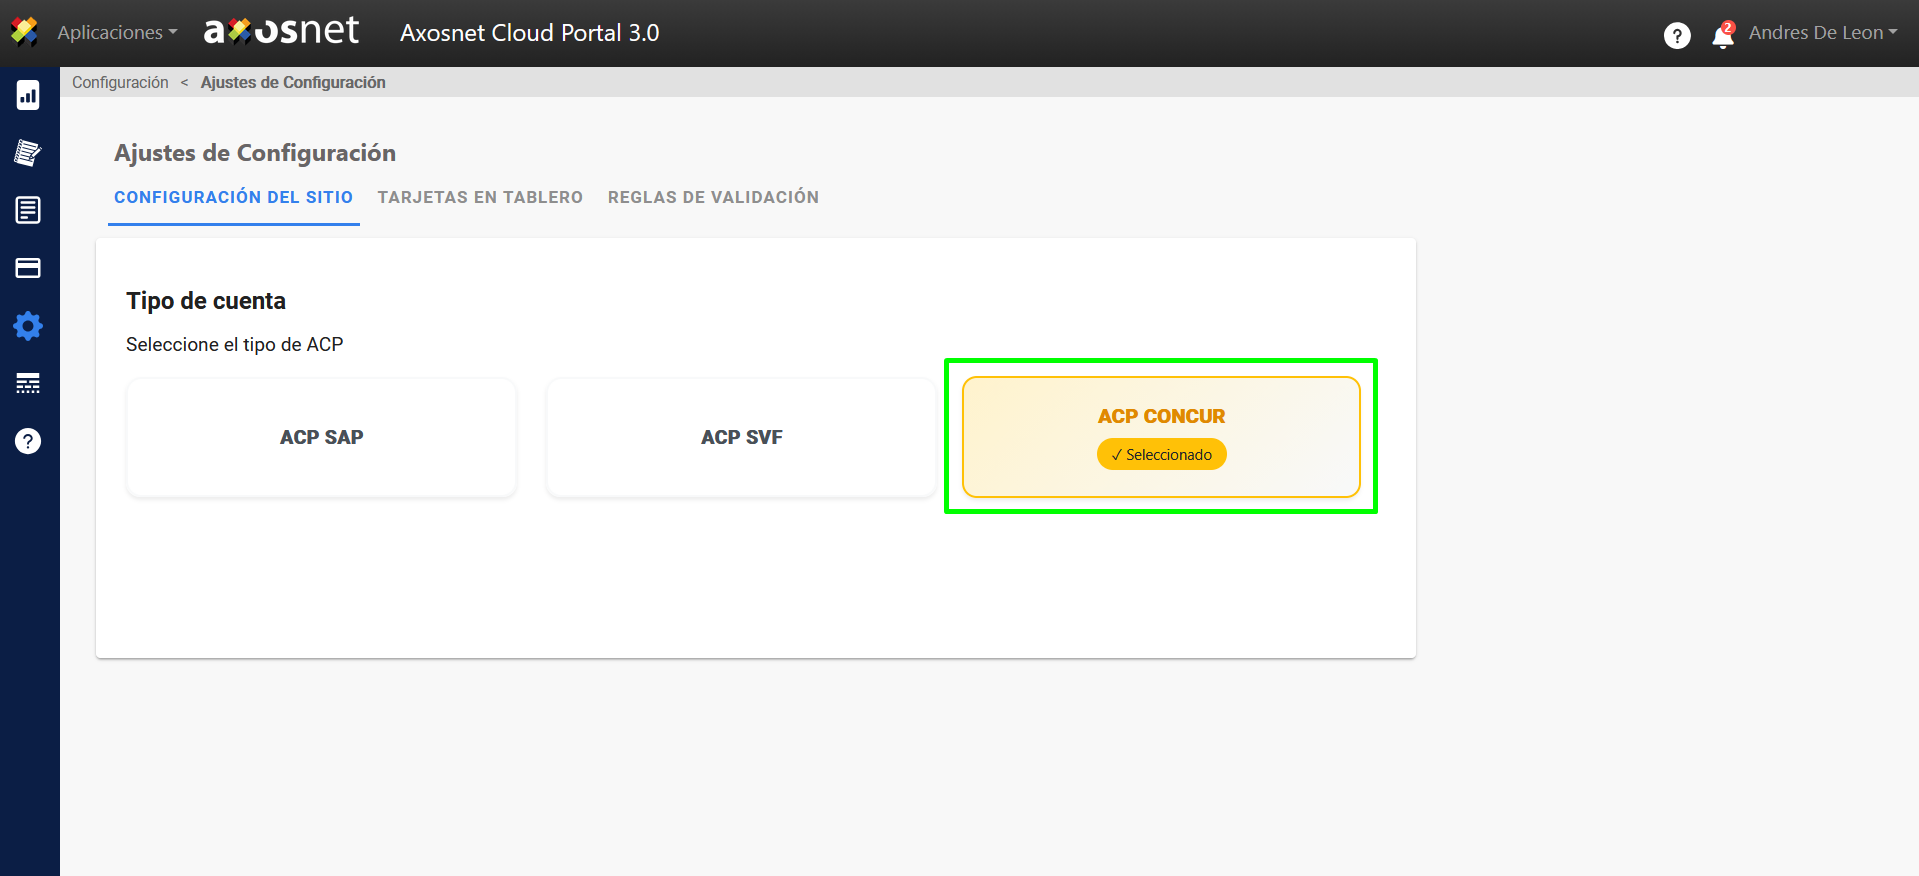Screen dimensions: 1919x876
Task: Click the settings gear sidebar icon
Action: 28,326
